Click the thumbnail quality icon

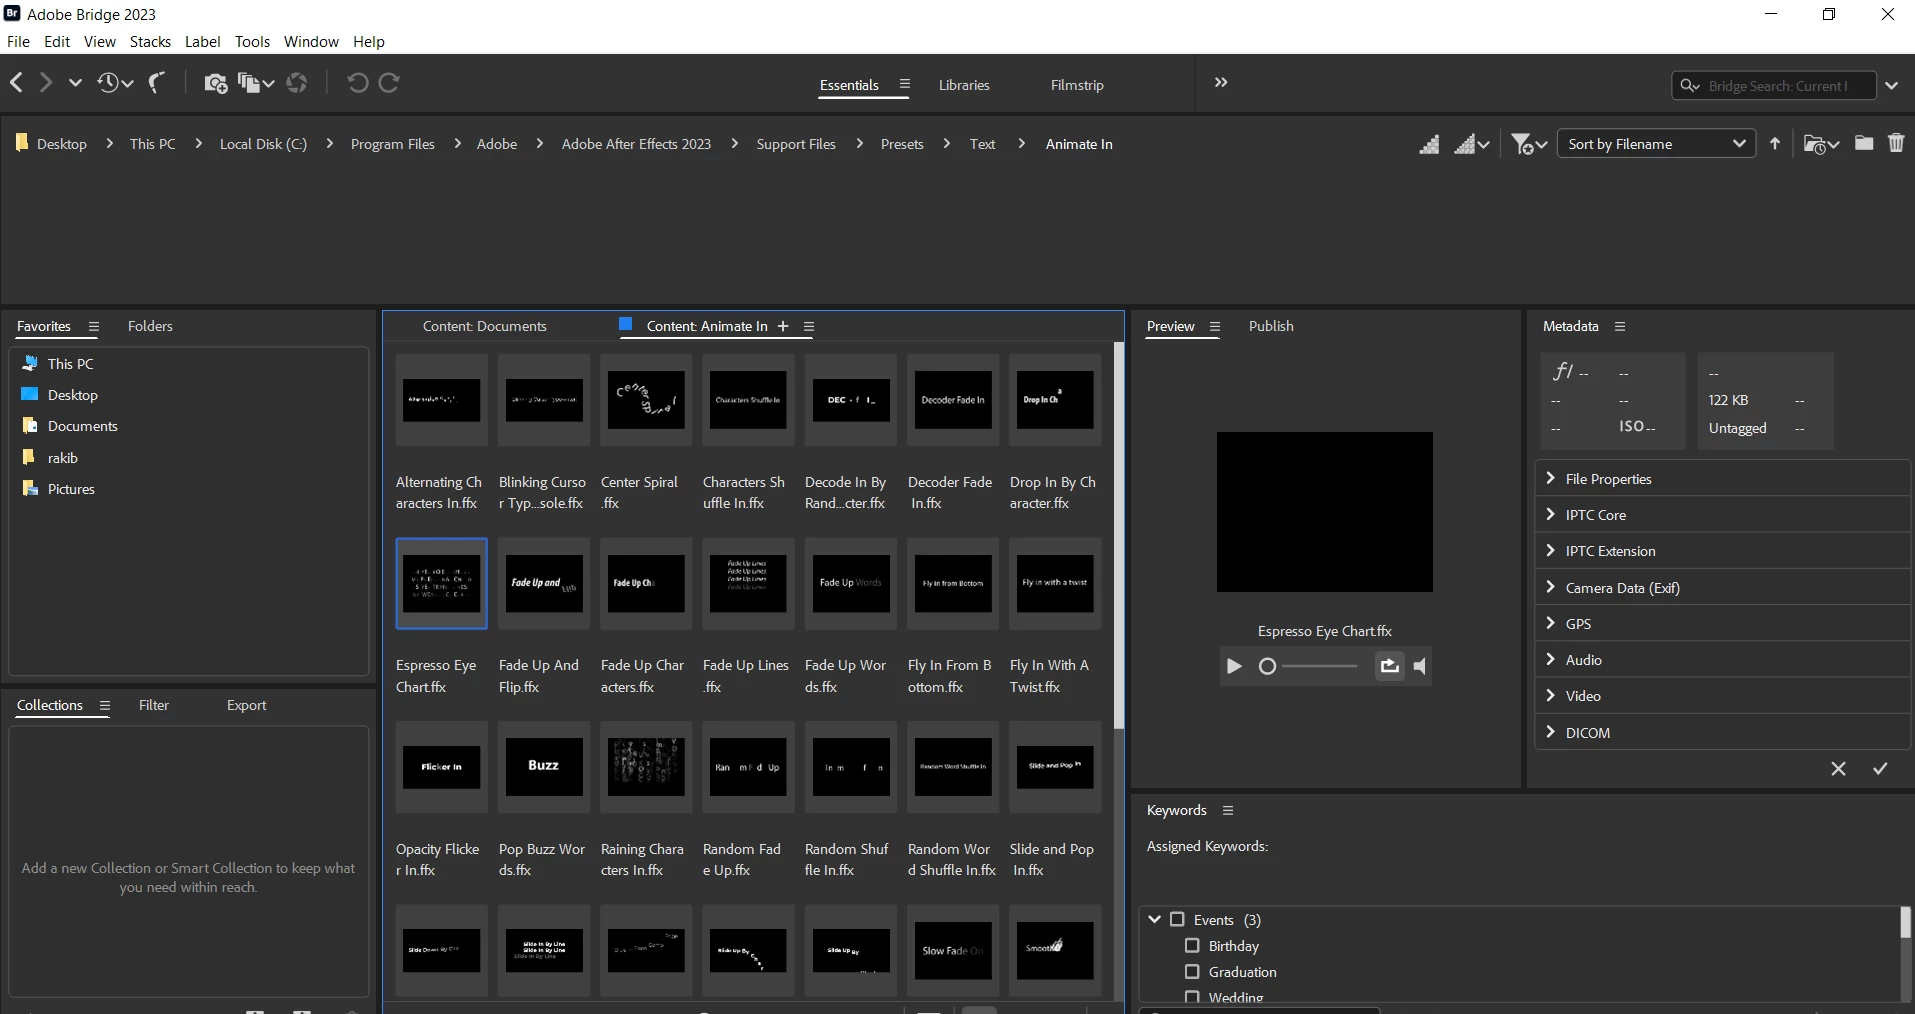point(1430,144)
